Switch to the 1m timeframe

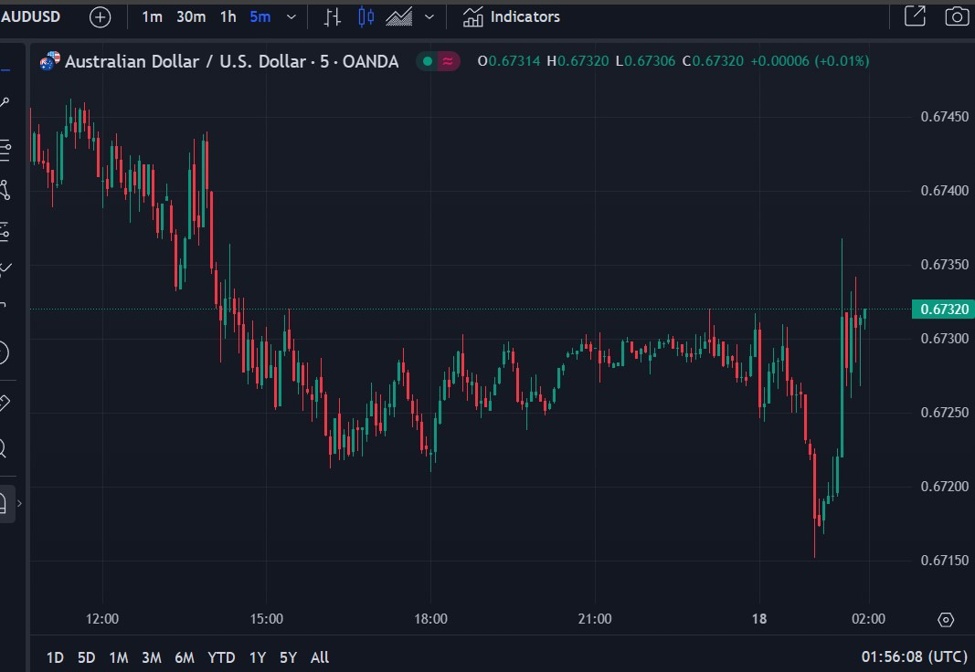point(152,17)
